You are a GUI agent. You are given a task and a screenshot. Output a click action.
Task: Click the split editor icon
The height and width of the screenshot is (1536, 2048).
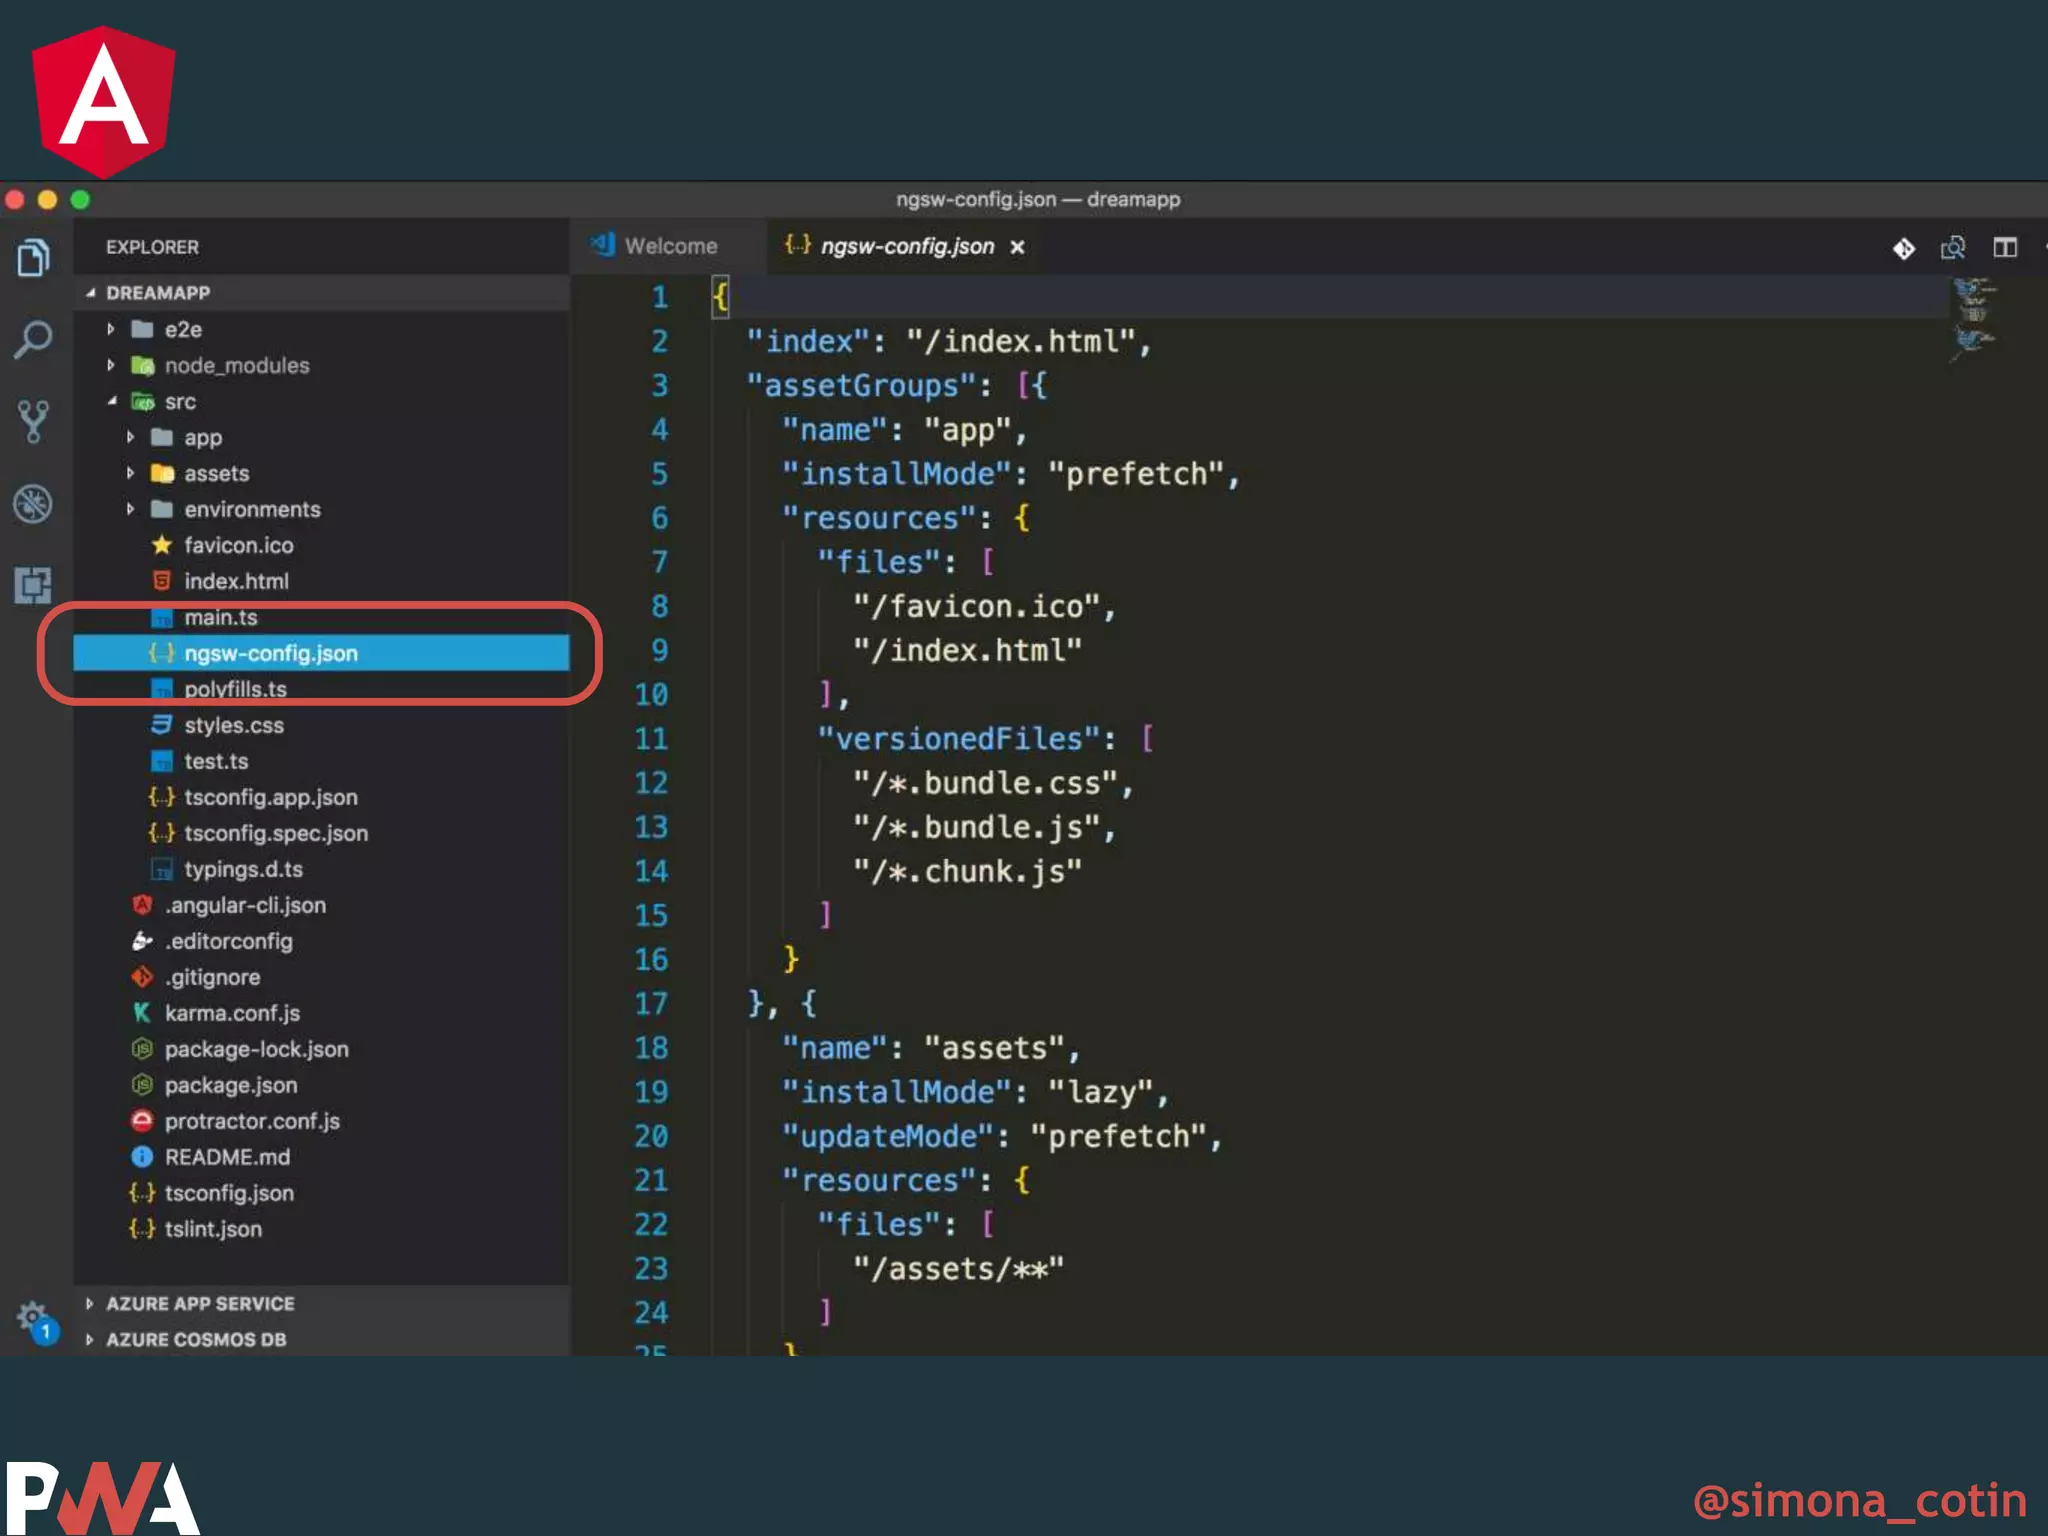pyautogui.click(x=2005, y=247)
